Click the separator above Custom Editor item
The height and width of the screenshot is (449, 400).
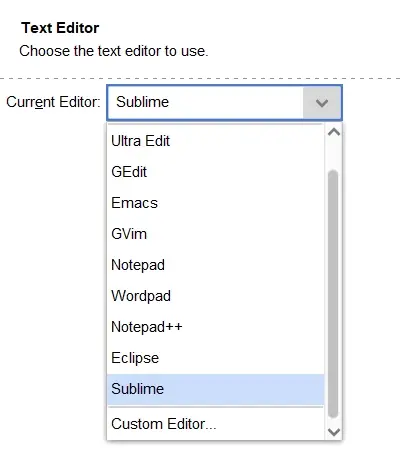click(215, 407)
